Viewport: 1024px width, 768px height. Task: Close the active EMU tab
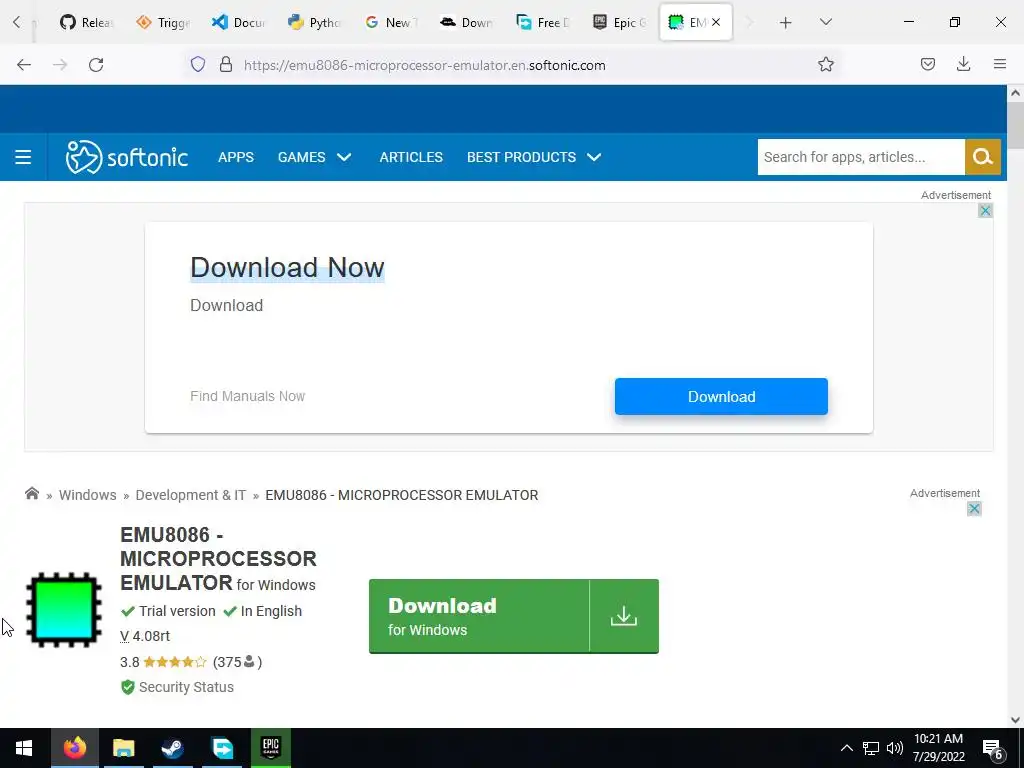pyautogui.click(x=716, y=22)
